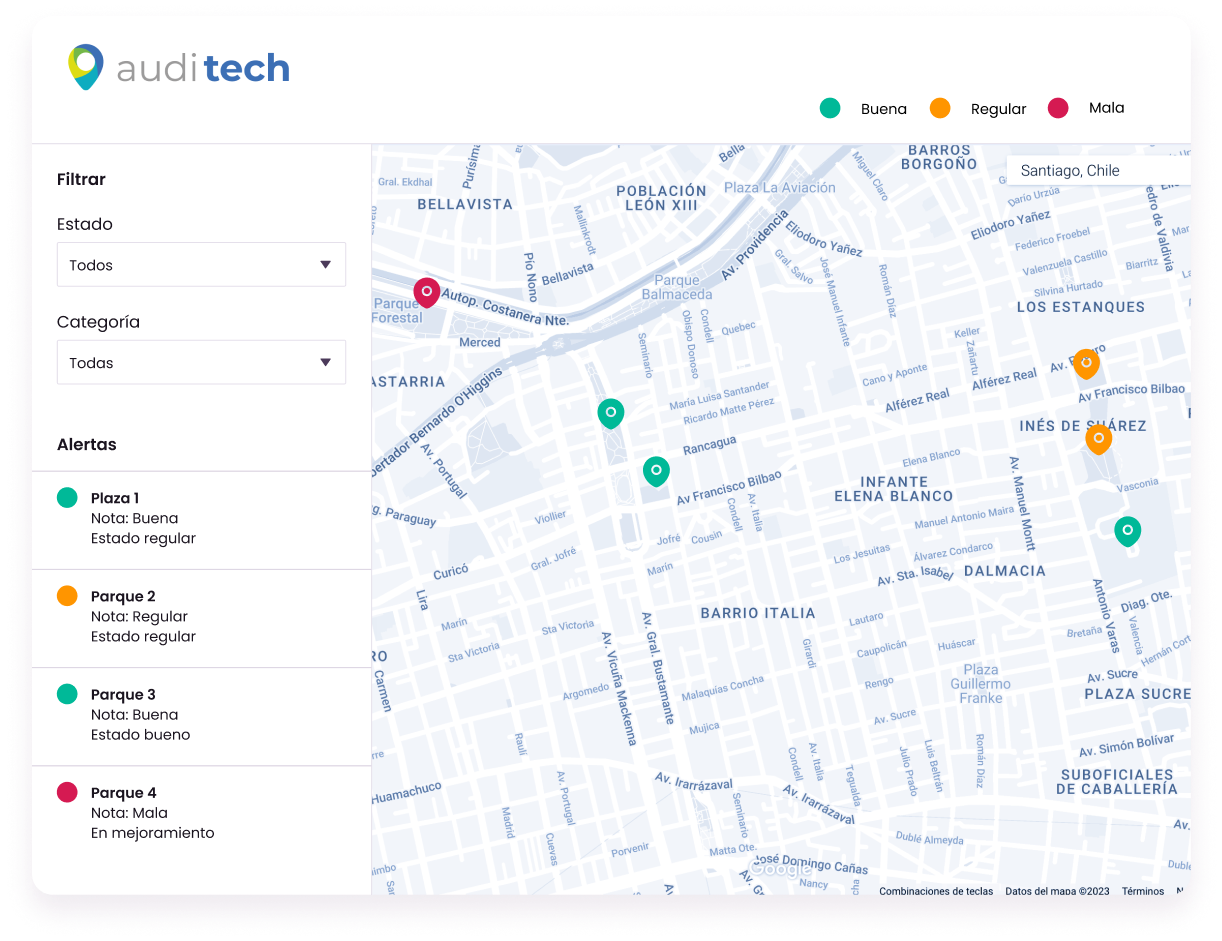Click the orange status dot of Parque 2
Image resolution: width=1222 pixels, height=941 pixels.
click(67, 595)
